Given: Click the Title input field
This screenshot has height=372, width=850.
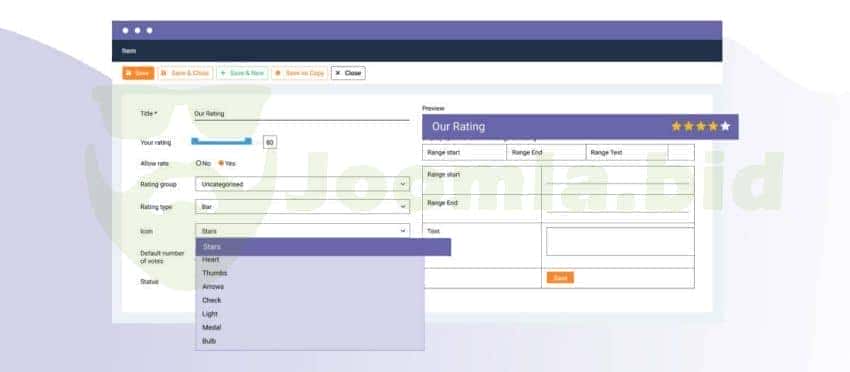Looking at the screenshot, I should 302,114.
